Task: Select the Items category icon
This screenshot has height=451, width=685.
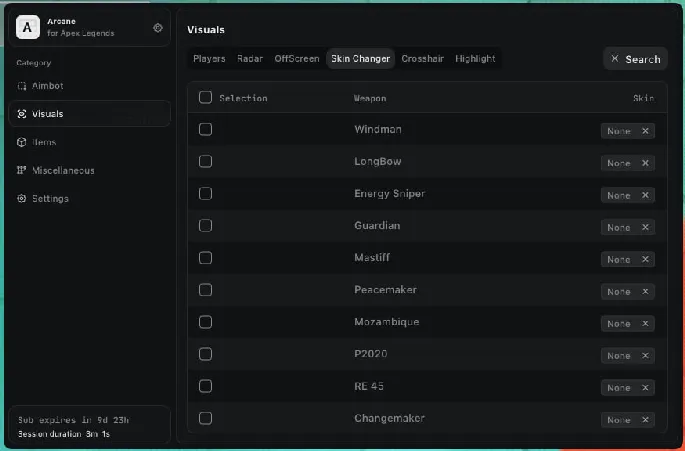Action: coord(22,142)
